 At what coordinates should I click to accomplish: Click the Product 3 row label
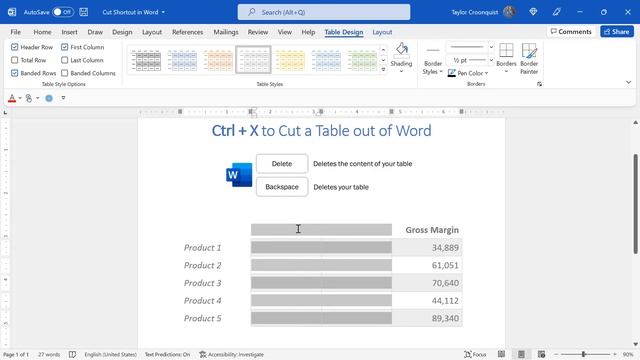click(x=202, y=283)
